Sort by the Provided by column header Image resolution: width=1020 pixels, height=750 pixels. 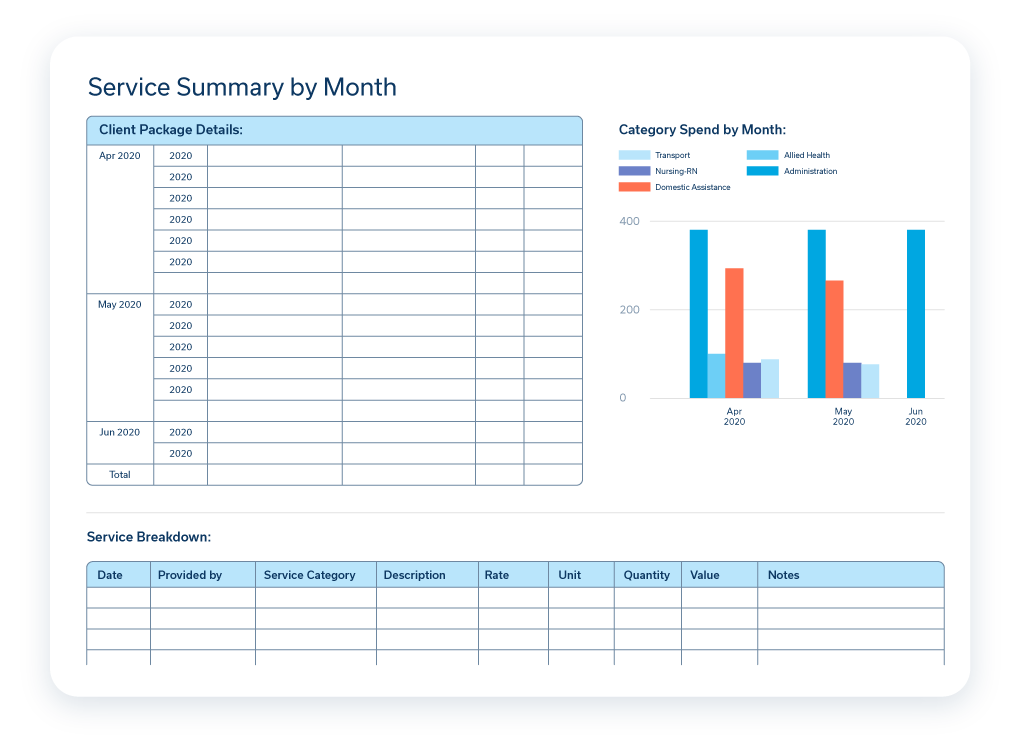190,575
